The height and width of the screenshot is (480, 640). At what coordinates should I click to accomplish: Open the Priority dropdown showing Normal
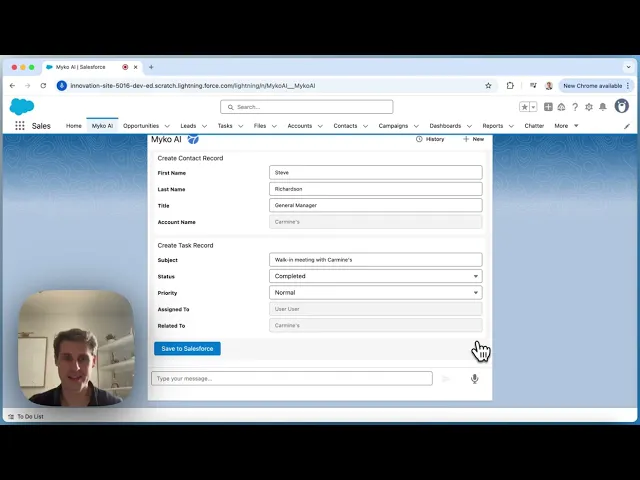[x=376, y=292]
